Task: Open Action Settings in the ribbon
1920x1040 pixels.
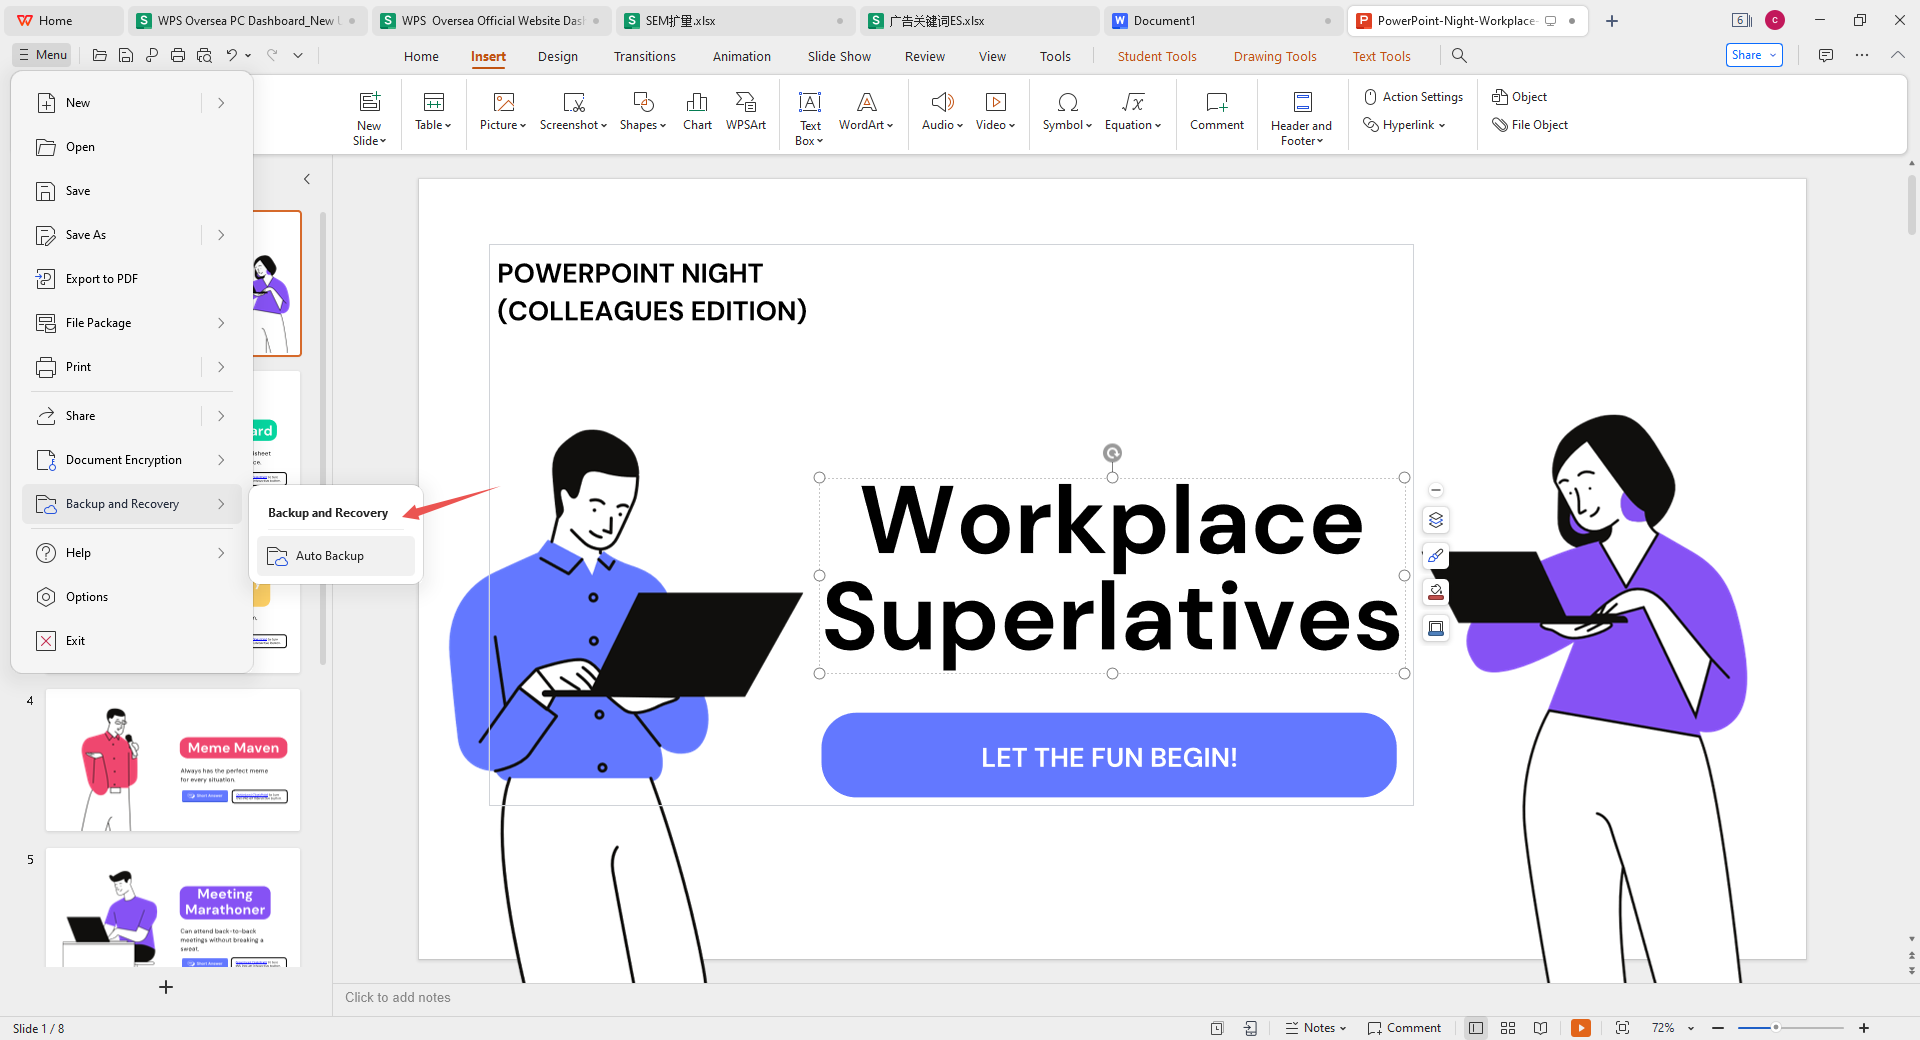Action: pos(1413,97)
